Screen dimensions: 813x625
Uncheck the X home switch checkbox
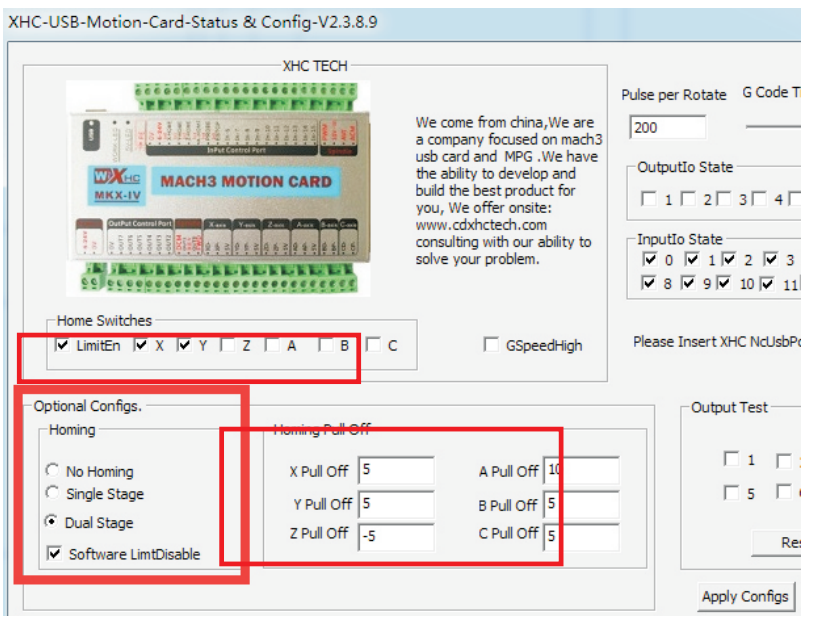[x=141, y=345]
